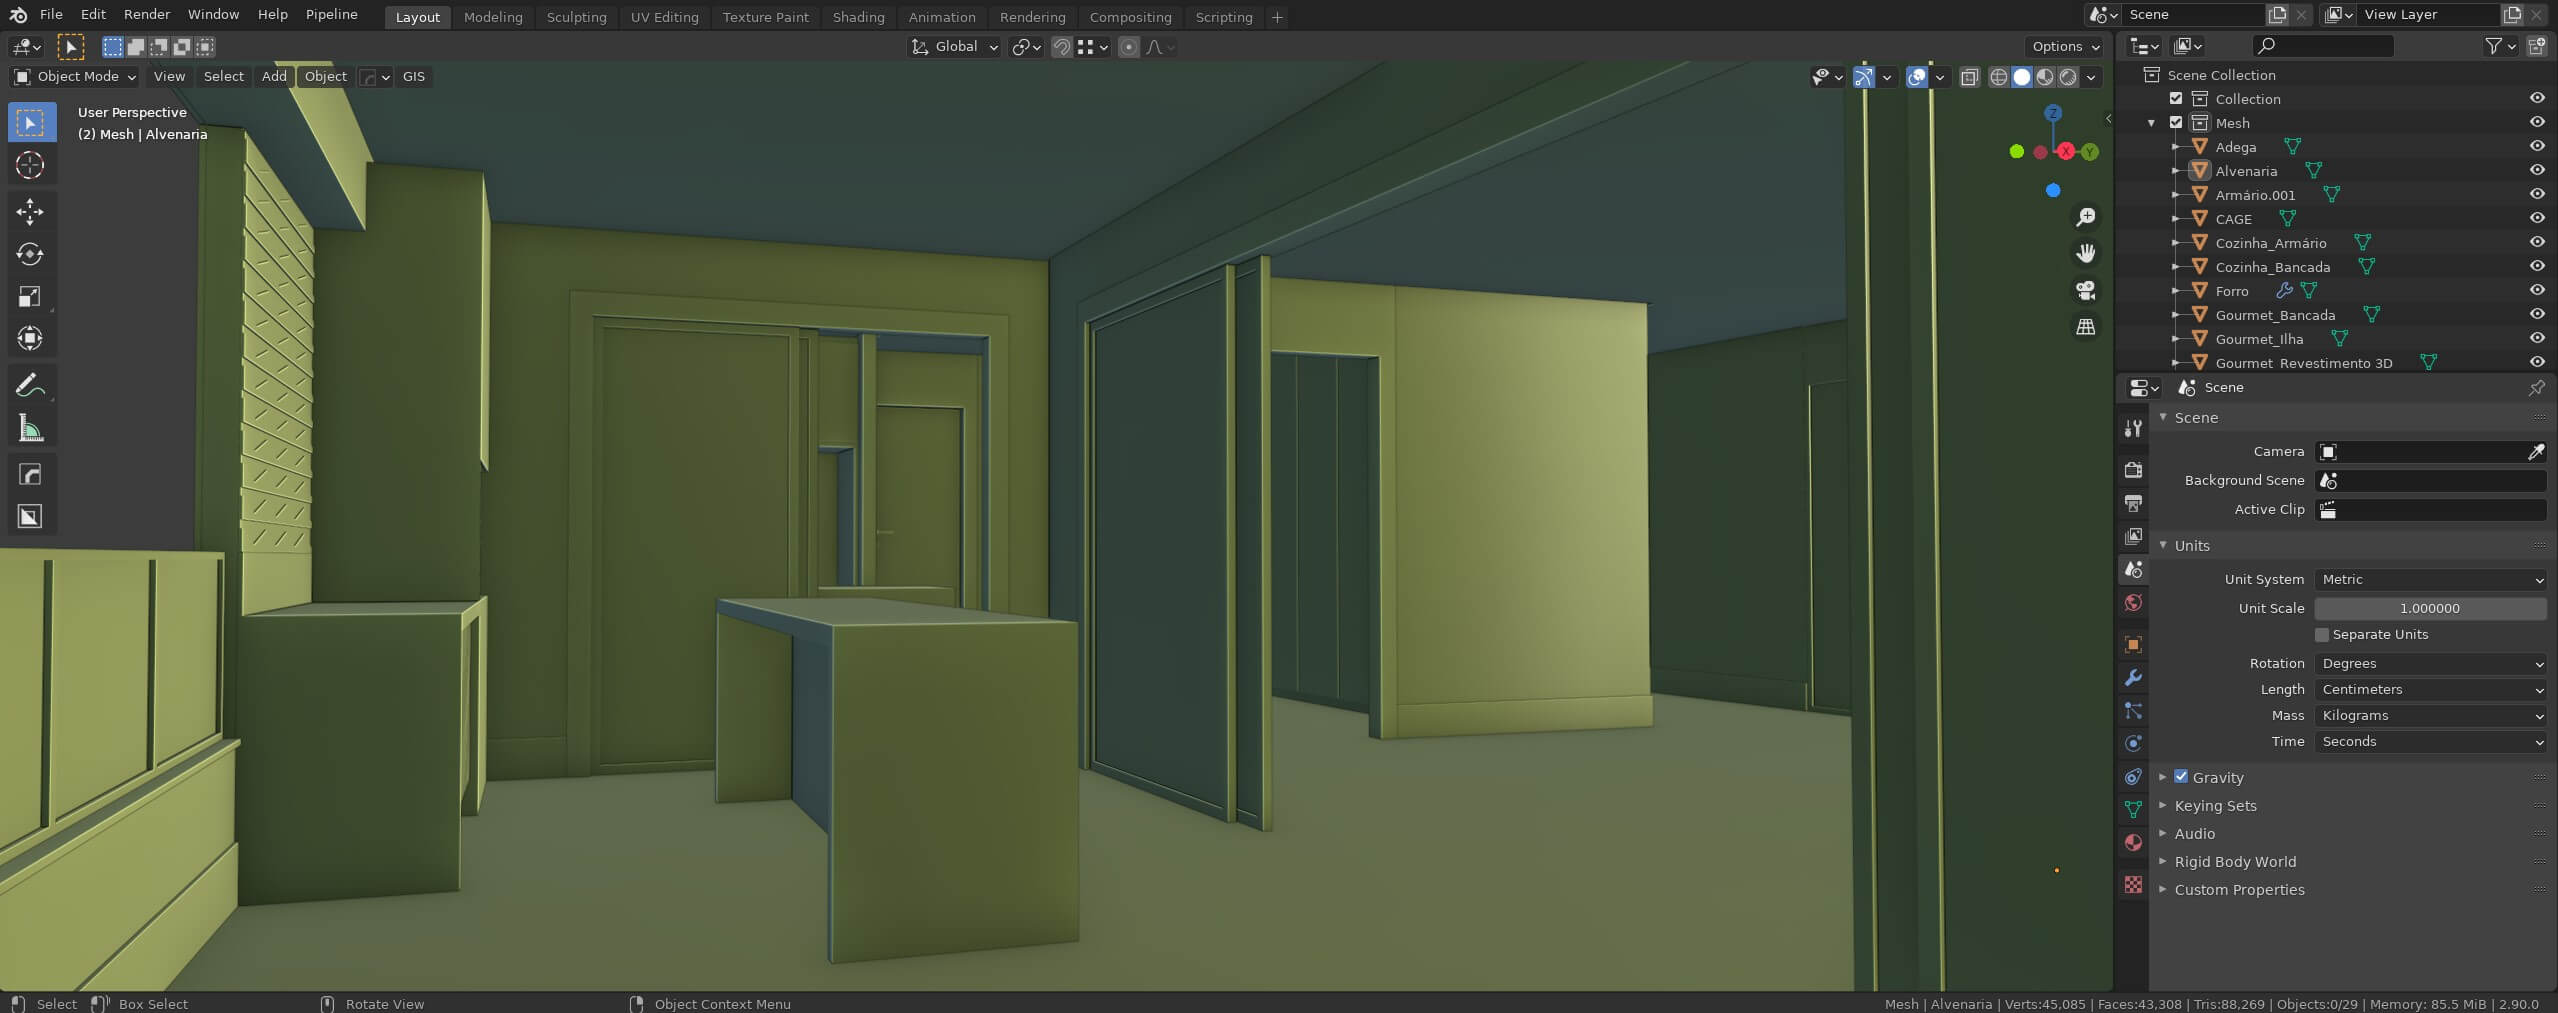The image size is (2558, 1013).
Task: Toggle X-ray display in viewport header
Action: [x=1969, y=77]
